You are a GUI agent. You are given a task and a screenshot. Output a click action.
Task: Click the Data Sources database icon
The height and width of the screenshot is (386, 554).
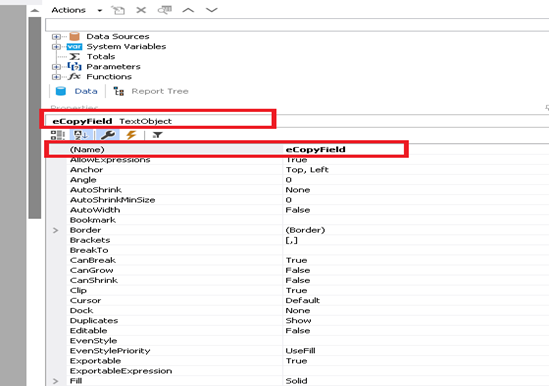coord(75,36)
